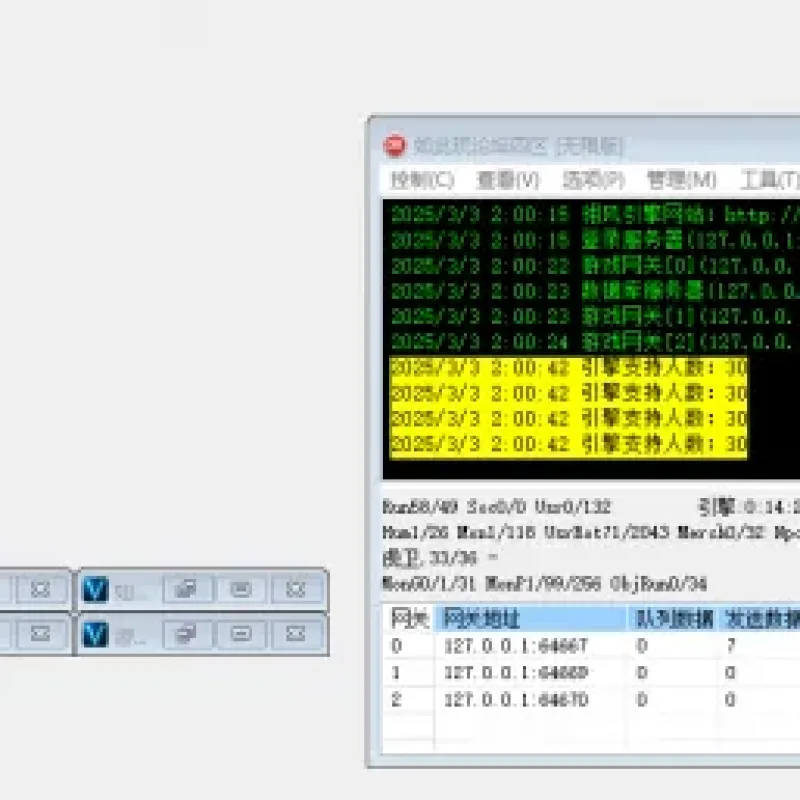Viewport: 800px width, 800px height.
Task: Open the 控制(C) menu
Action: pyautogui.click(x=422, y=180)
